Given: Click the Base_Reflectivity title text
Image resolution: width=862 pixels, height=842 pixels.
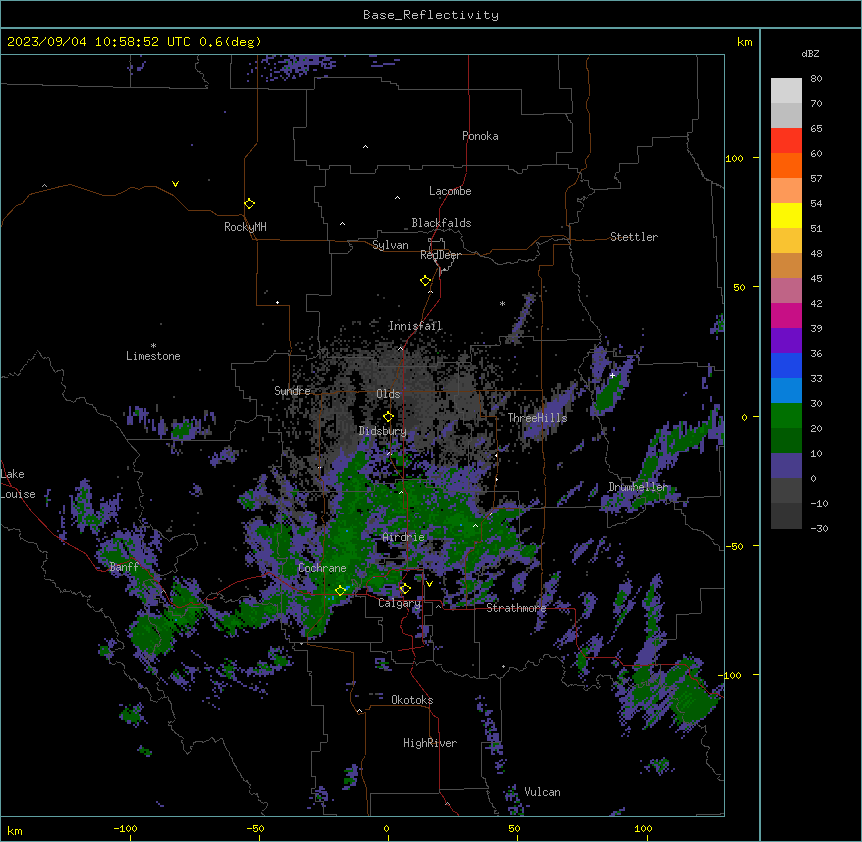Looking at the screenshot, I should tap(431, 15).
